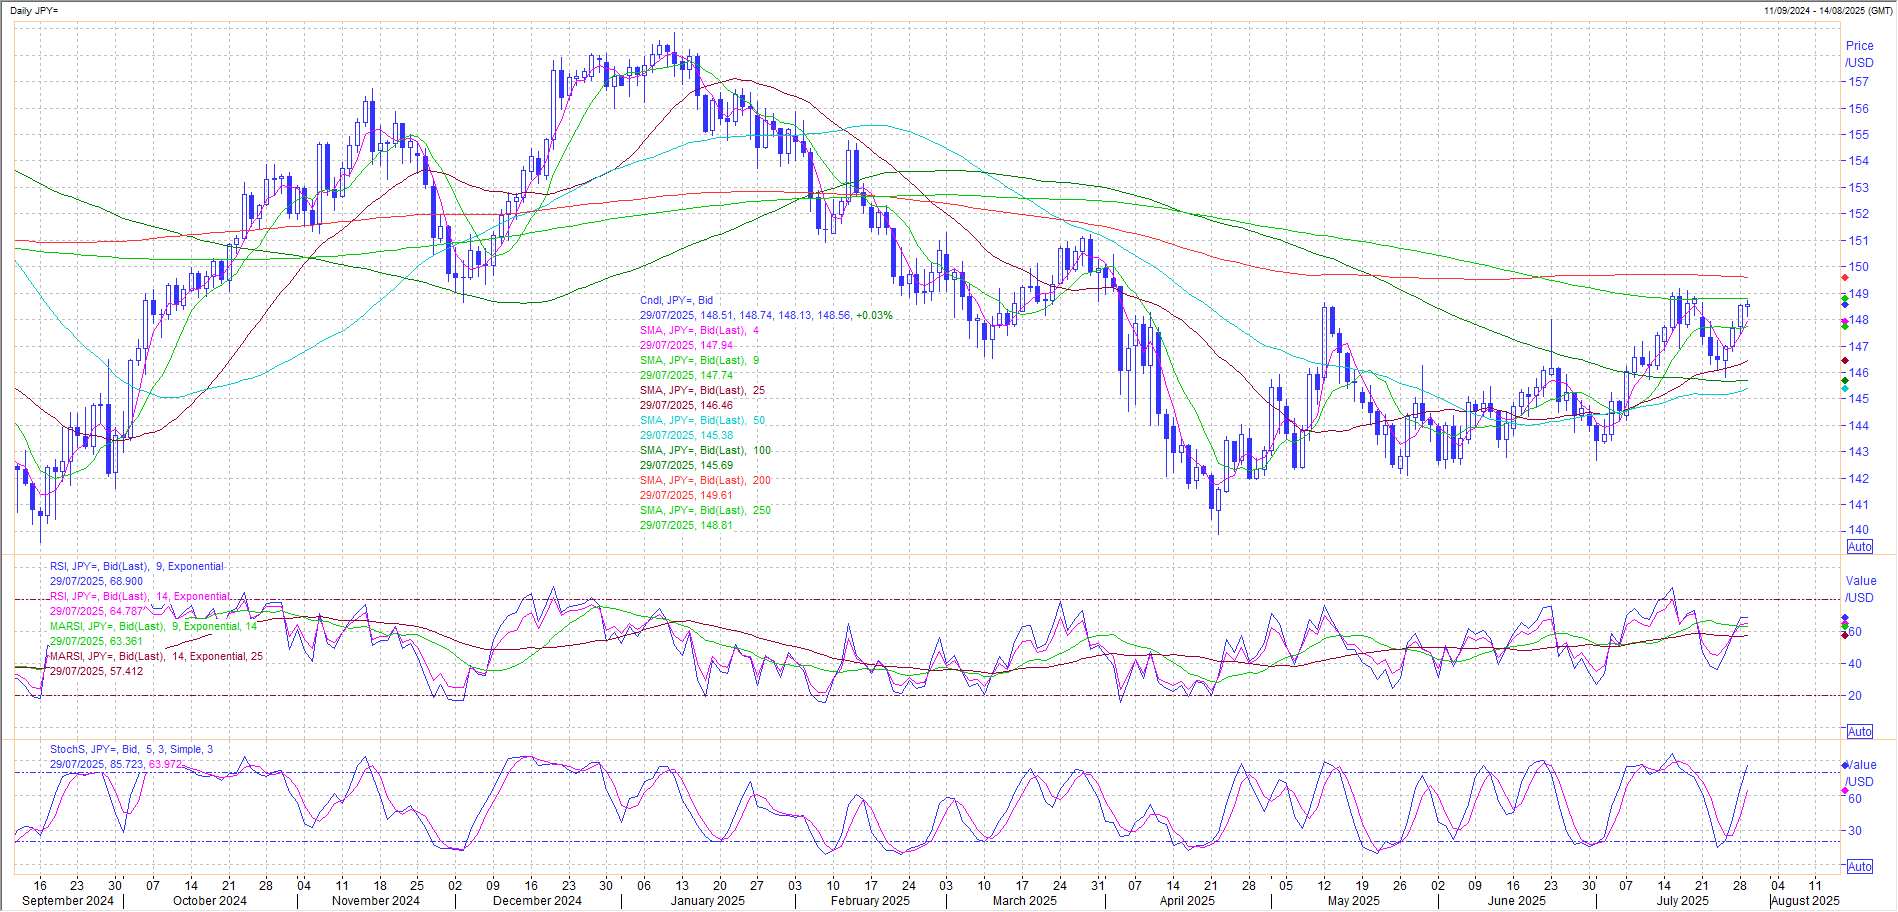Click the SMA 4 value '29/07/2025, 147.94'

pyautogui.click(x=686, y=345)
